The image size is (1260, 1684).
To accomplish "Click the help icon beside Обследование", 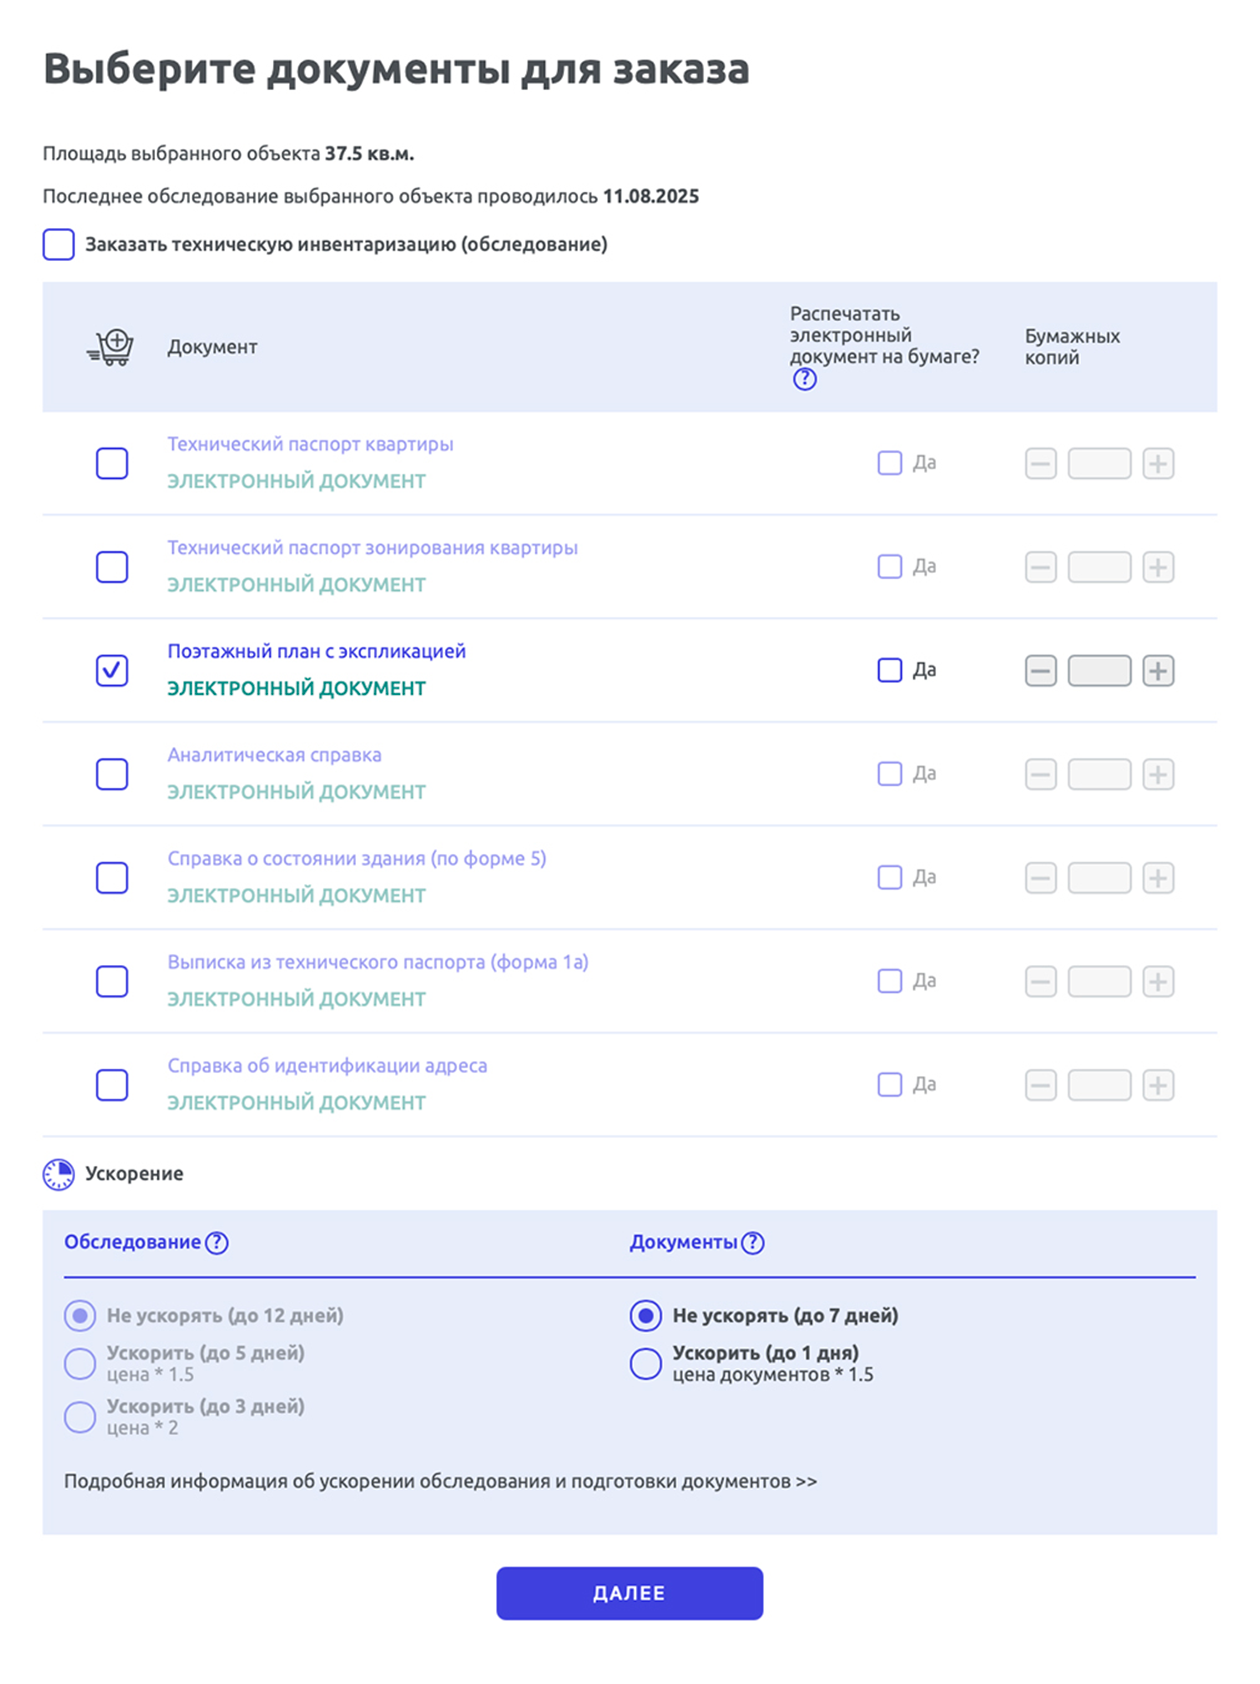I will 217,1242.
